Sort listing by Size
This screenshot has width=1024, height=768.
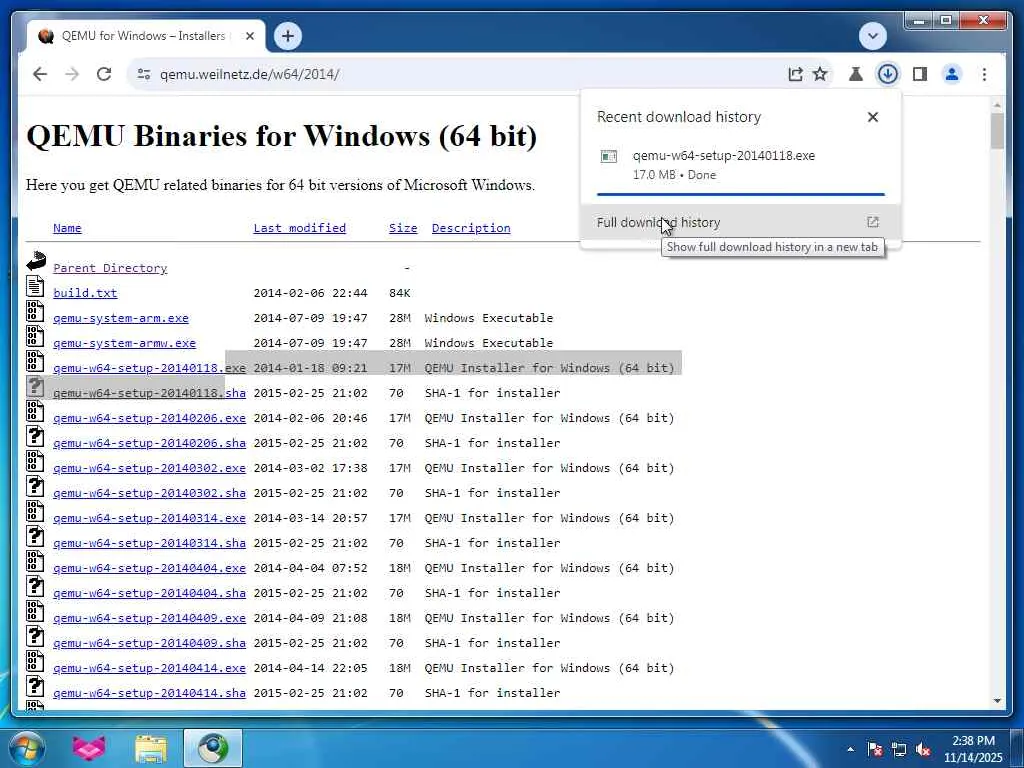[x=403, y=228]
